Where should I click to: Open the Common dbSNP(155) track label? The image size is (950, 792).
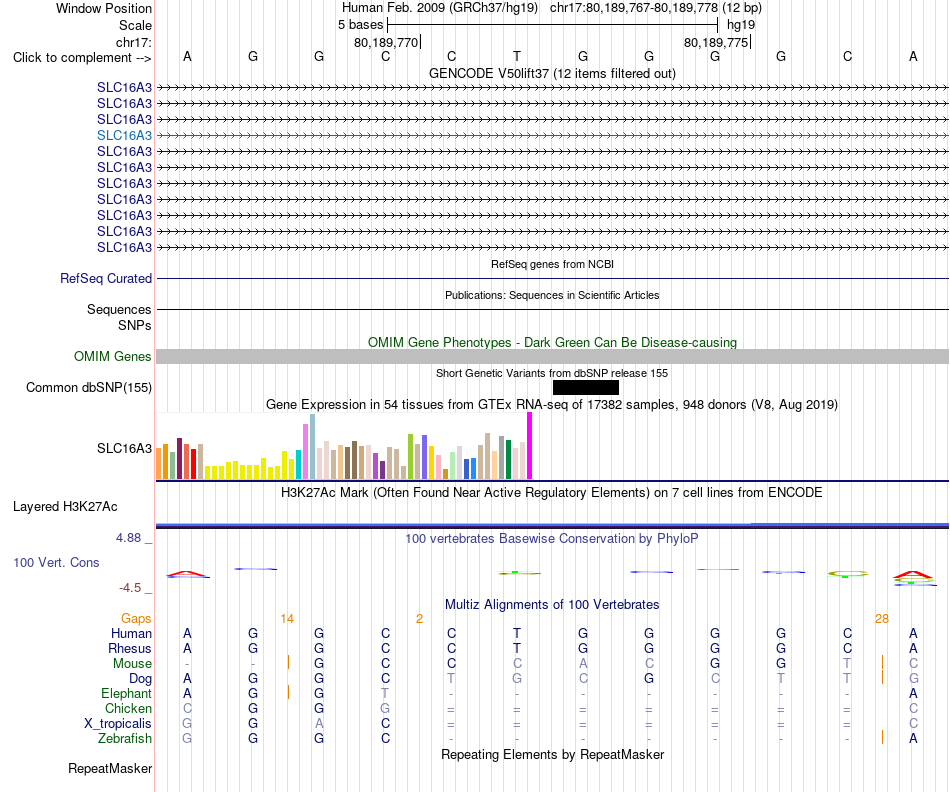pos(89,387)
